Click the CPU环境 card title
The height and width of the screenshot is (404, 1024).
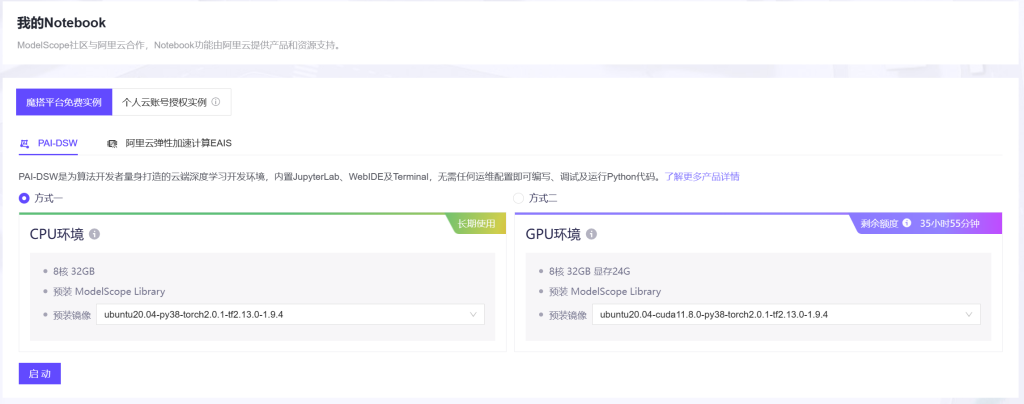(57, 234)
